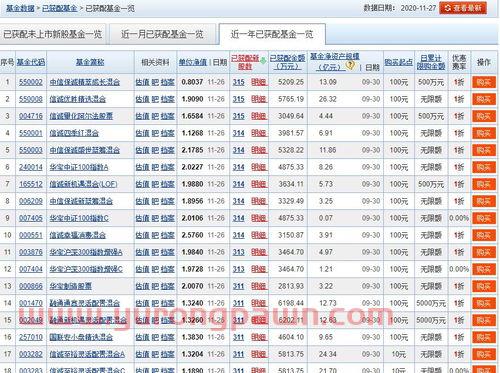Open fund code 165512 link
The width and height of the screenshot is (500, 373).
[31, 184]
